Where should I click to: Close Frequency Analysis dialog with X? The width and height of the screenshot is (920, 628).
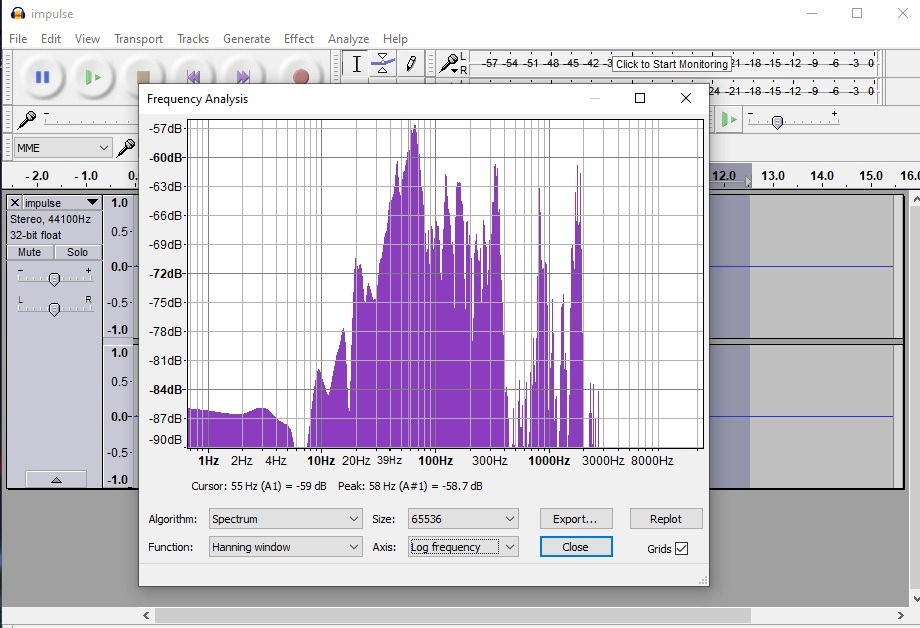pos(685,98)
